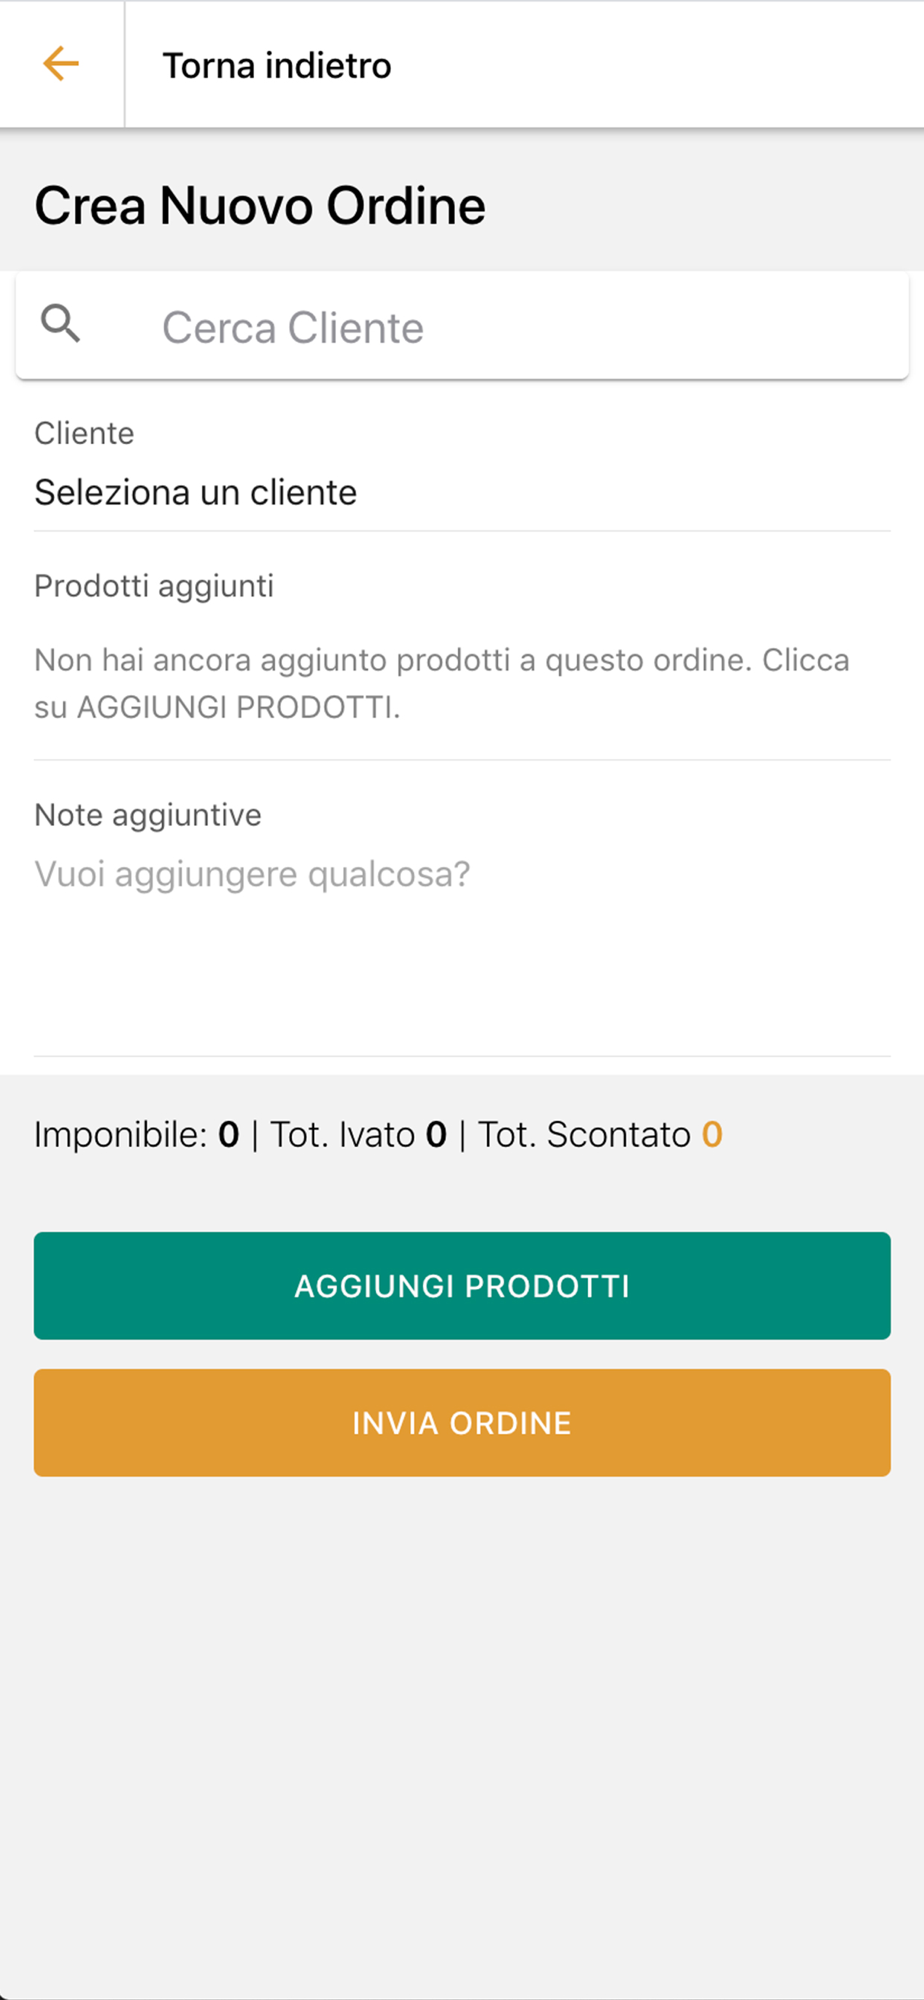Click the "Imponibile:" label text
The height and width of the screenshot is (2000, 924).
(121, 1135)
